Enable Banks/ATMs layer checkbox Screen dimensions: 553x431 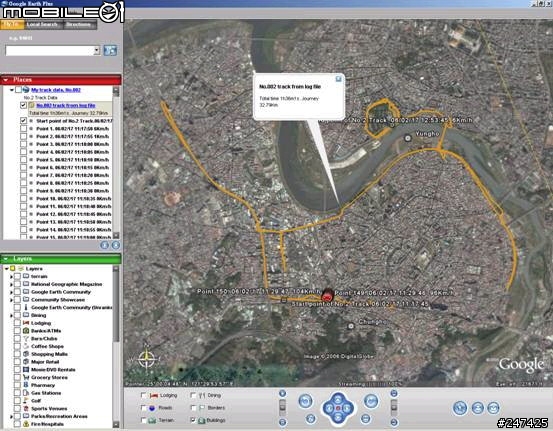pyautogui.click(x=17, y=331)
